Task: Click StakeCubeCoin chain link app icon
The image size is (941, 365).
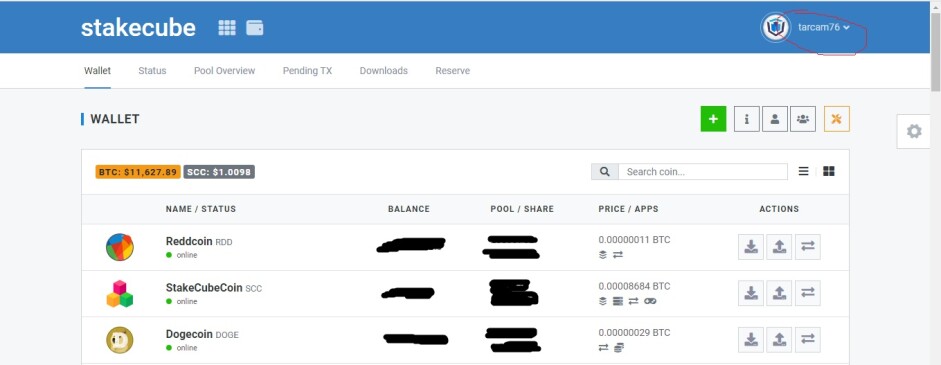Action: coord(651,301)
